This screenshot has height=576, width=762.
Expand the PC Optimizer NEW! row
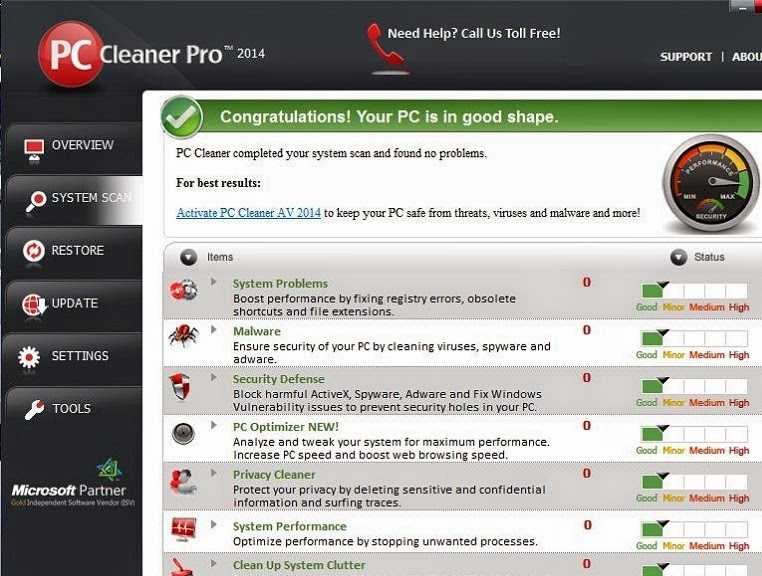(213, 425)
